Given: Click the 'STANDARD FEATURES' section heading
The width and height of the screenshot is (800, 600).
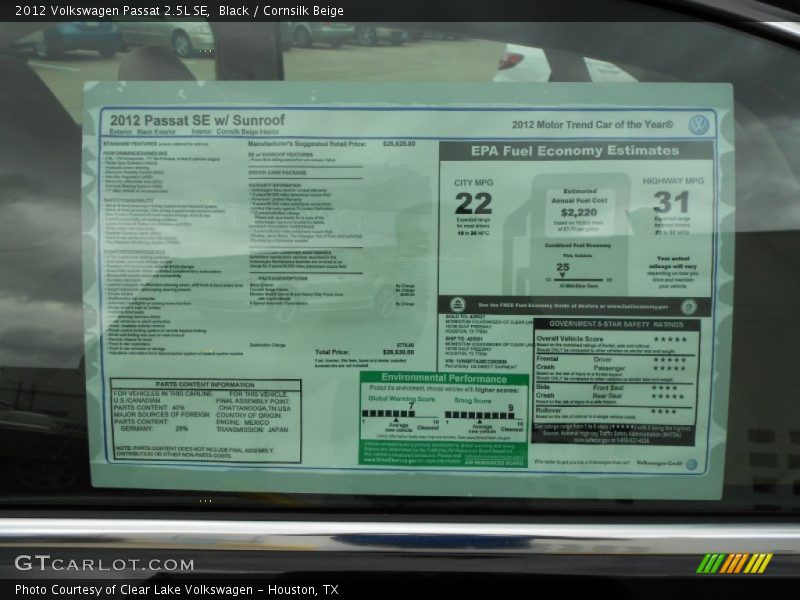Looking at the screenshot, I should coord(130,144).
